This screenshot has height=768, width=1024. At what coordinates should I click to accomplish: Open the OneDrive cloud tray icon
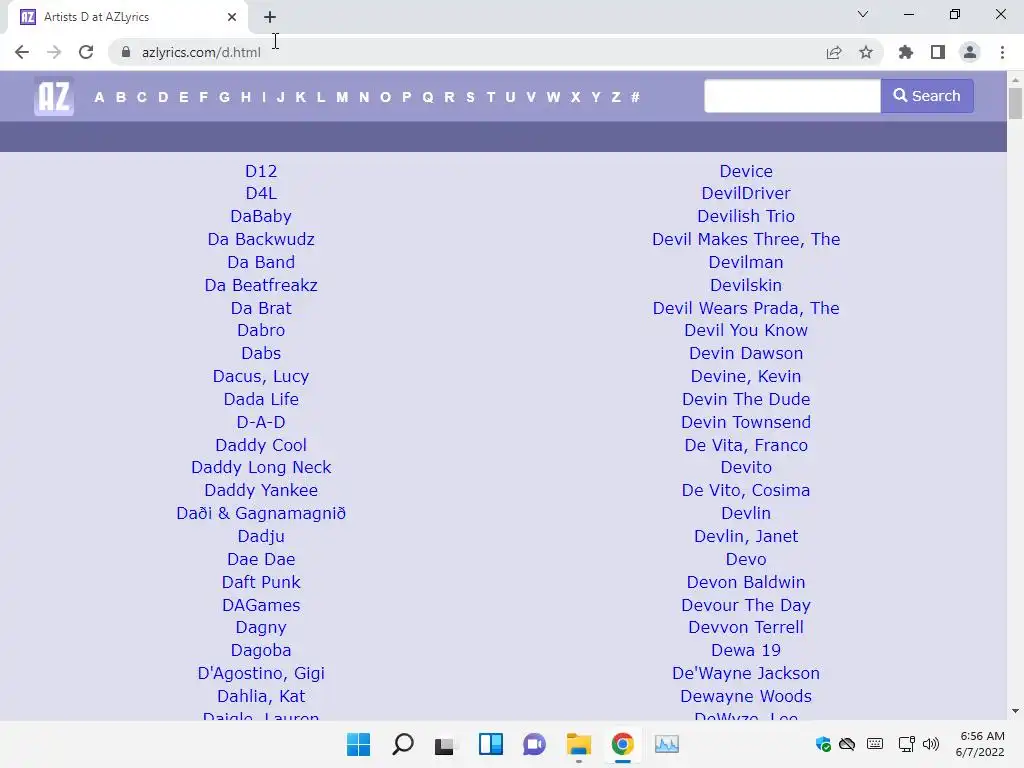click(847, 744)
